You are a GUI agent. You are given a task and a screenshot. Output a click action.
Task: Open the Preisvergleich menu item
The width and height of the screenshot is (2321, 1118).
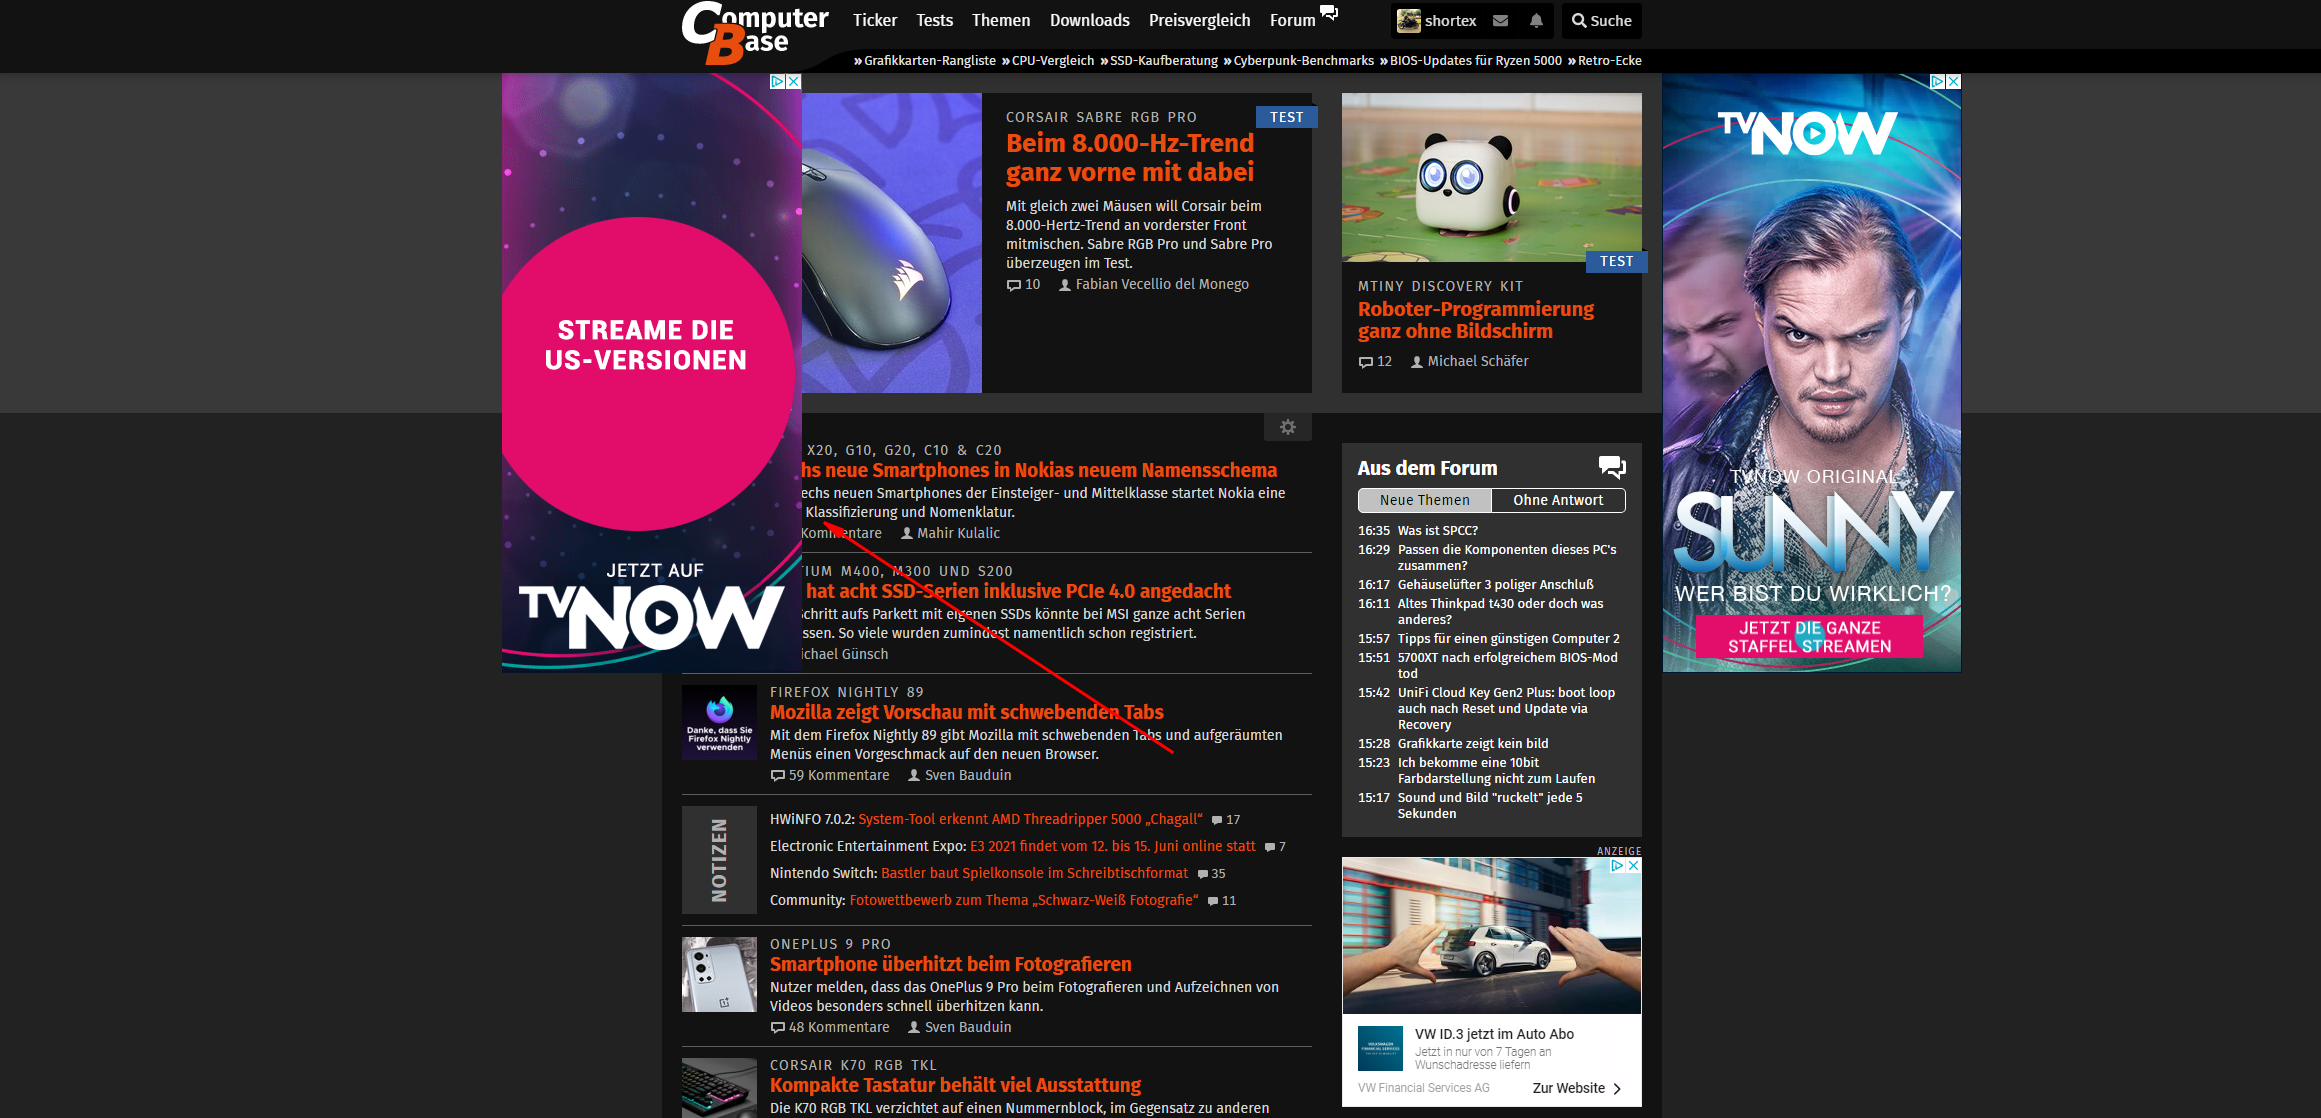click(1199, 20)
